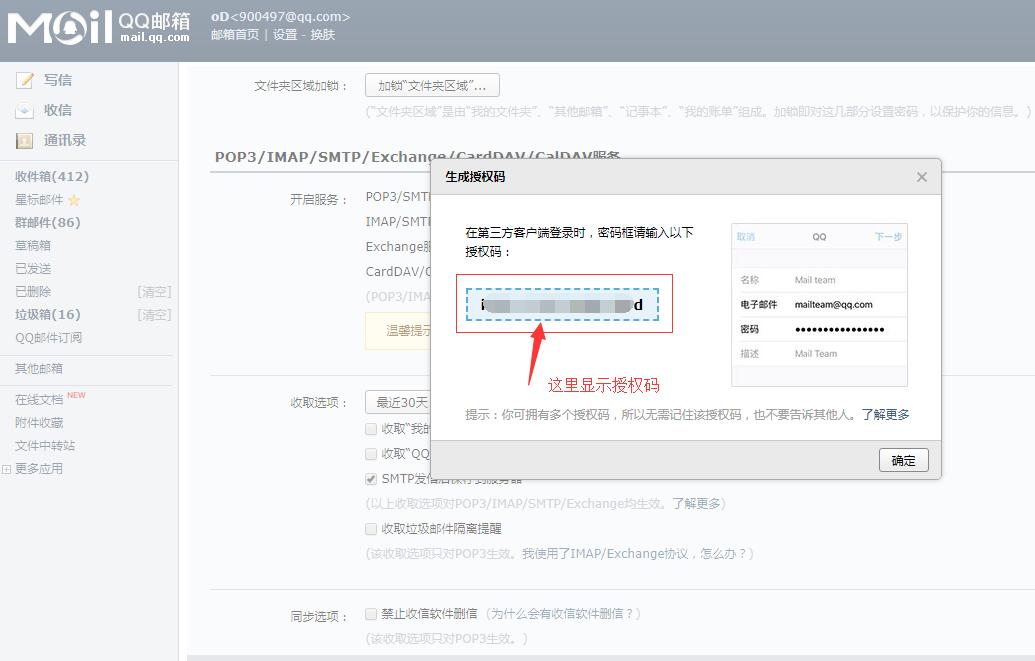Click 换肤 in the top bar

tap(322, 34)
